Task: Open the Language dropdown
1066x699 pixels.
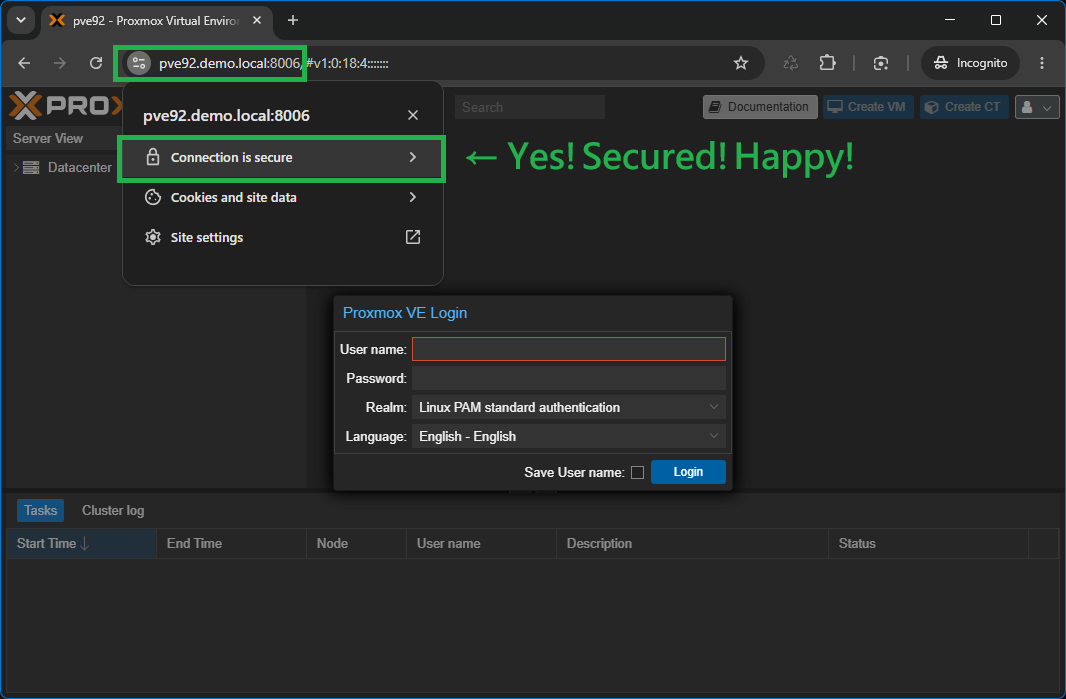Action: pos(569,437)
